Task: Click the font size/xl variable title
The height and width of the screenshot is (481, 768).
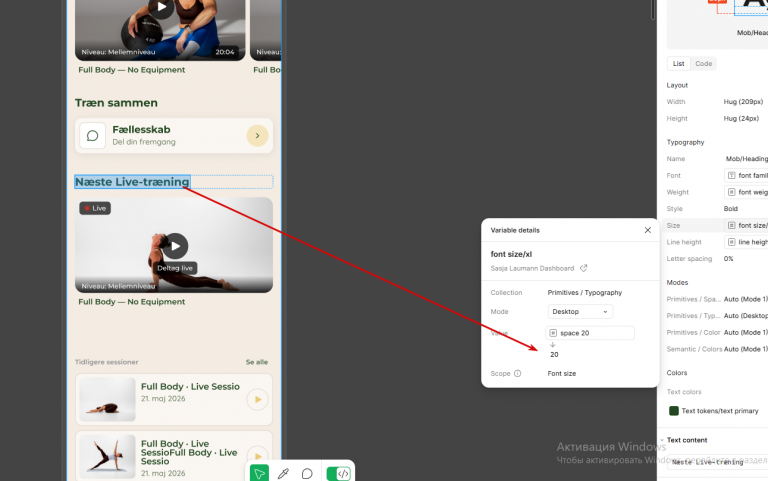Action: (511, 254)
